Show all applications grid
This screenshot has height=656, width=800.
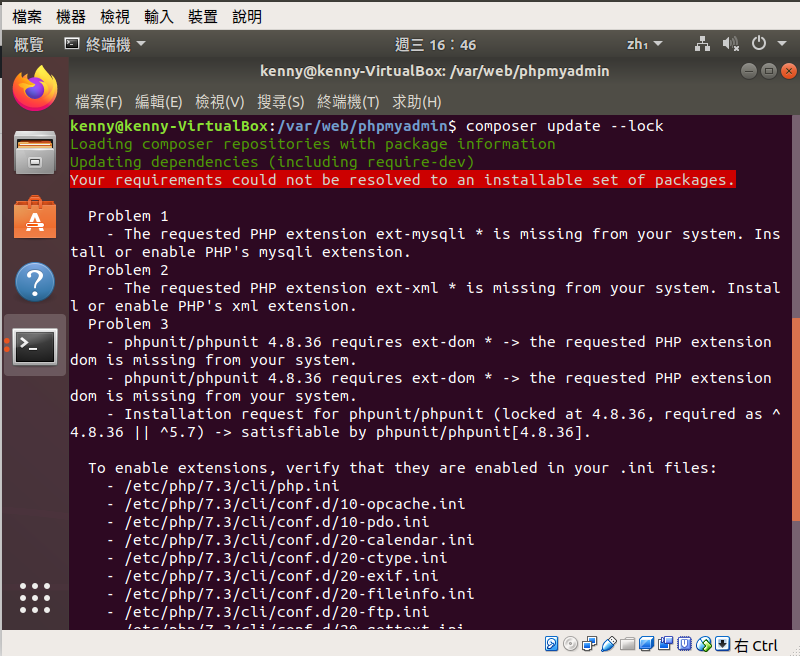(35, 598)
